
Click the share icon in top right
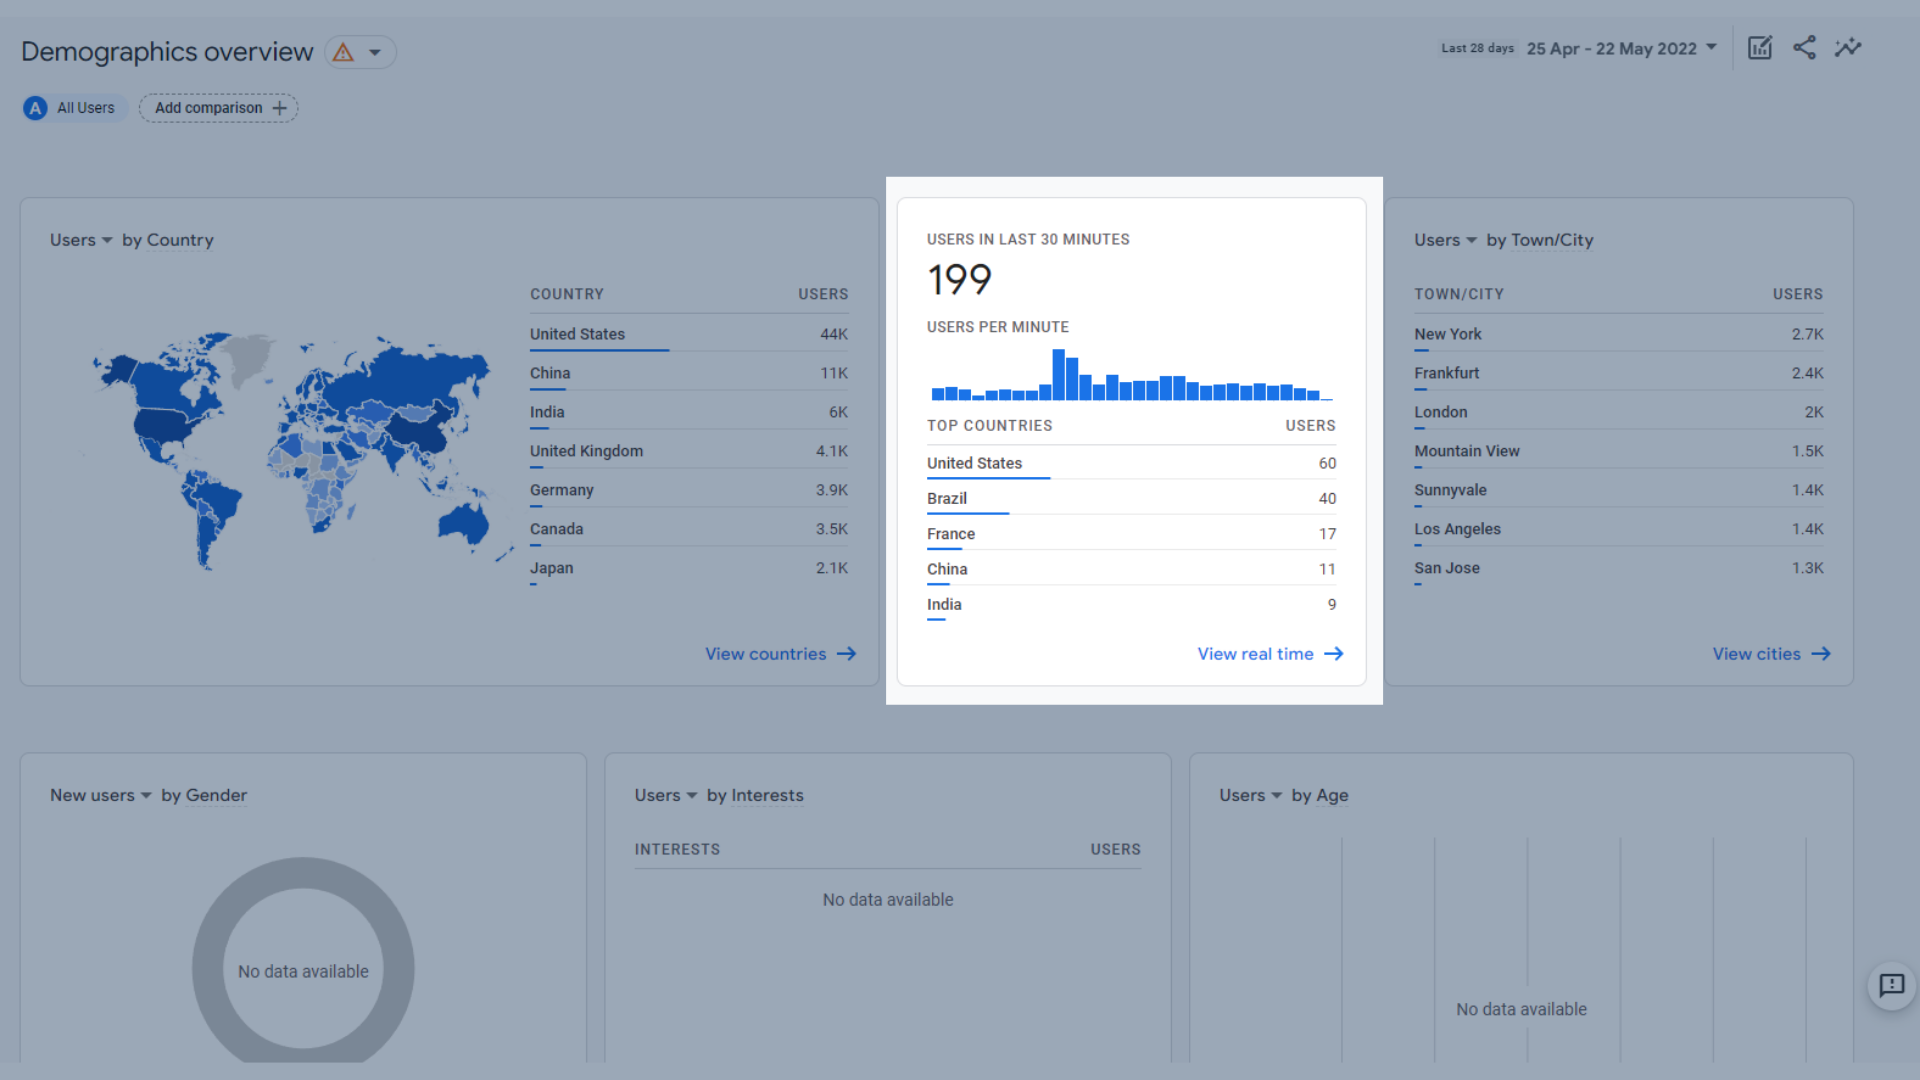pyautogui.click(x=1805, y=47)
